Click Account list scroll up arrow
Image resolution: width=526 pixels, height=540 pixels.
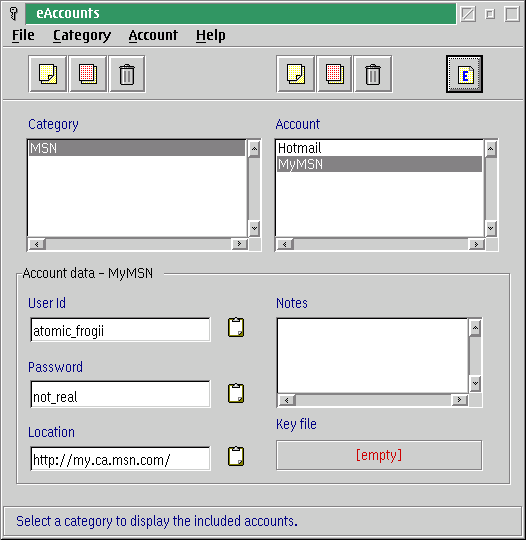tap(491, 149)
